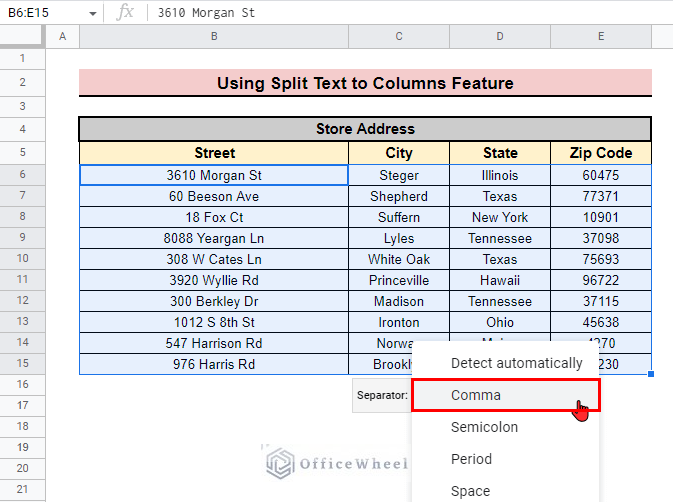The image size is (673, 502).
Task: Select cell containing 60 Beeson Ave
Action: 214,196
